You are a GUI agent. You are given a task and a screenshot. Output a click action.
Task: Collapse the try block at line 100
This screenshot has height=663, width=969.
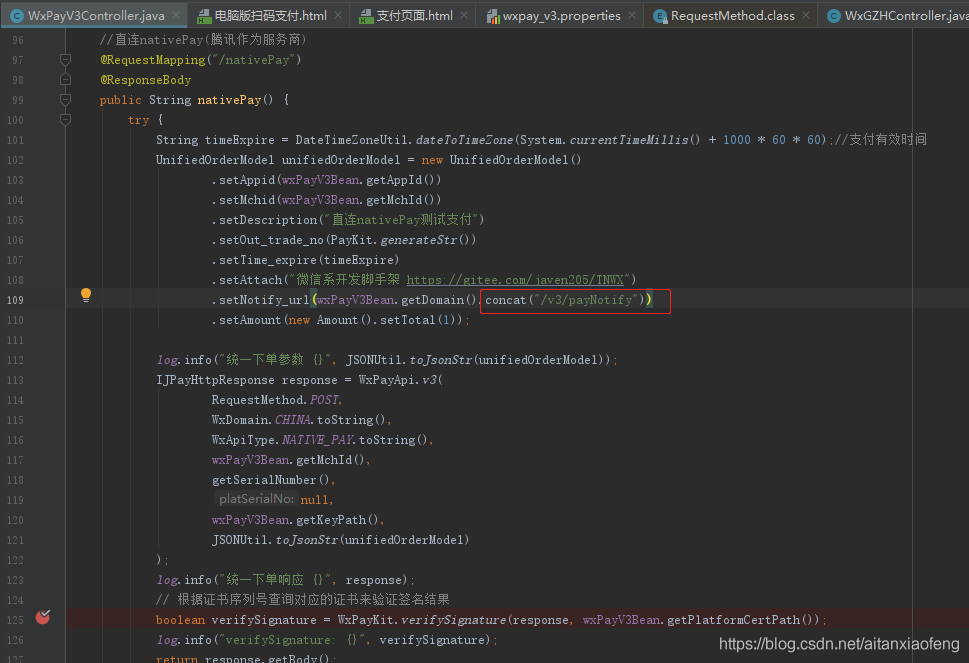click(65, 120)
